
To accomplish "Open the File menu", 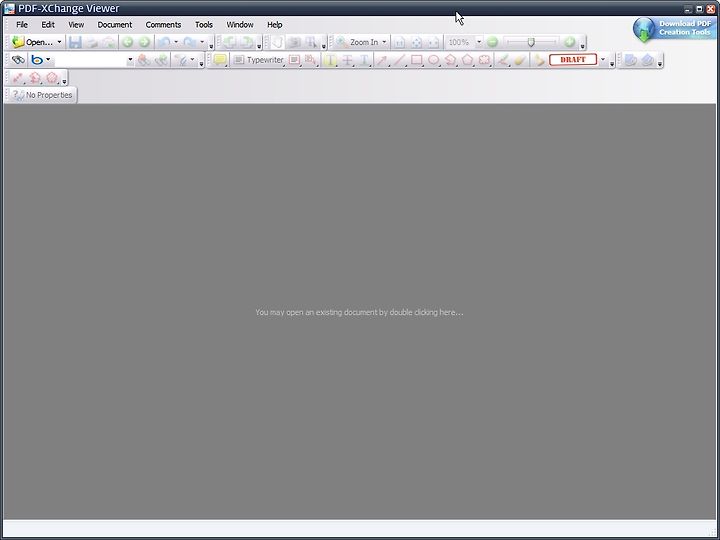I will [x=22, y=25].
